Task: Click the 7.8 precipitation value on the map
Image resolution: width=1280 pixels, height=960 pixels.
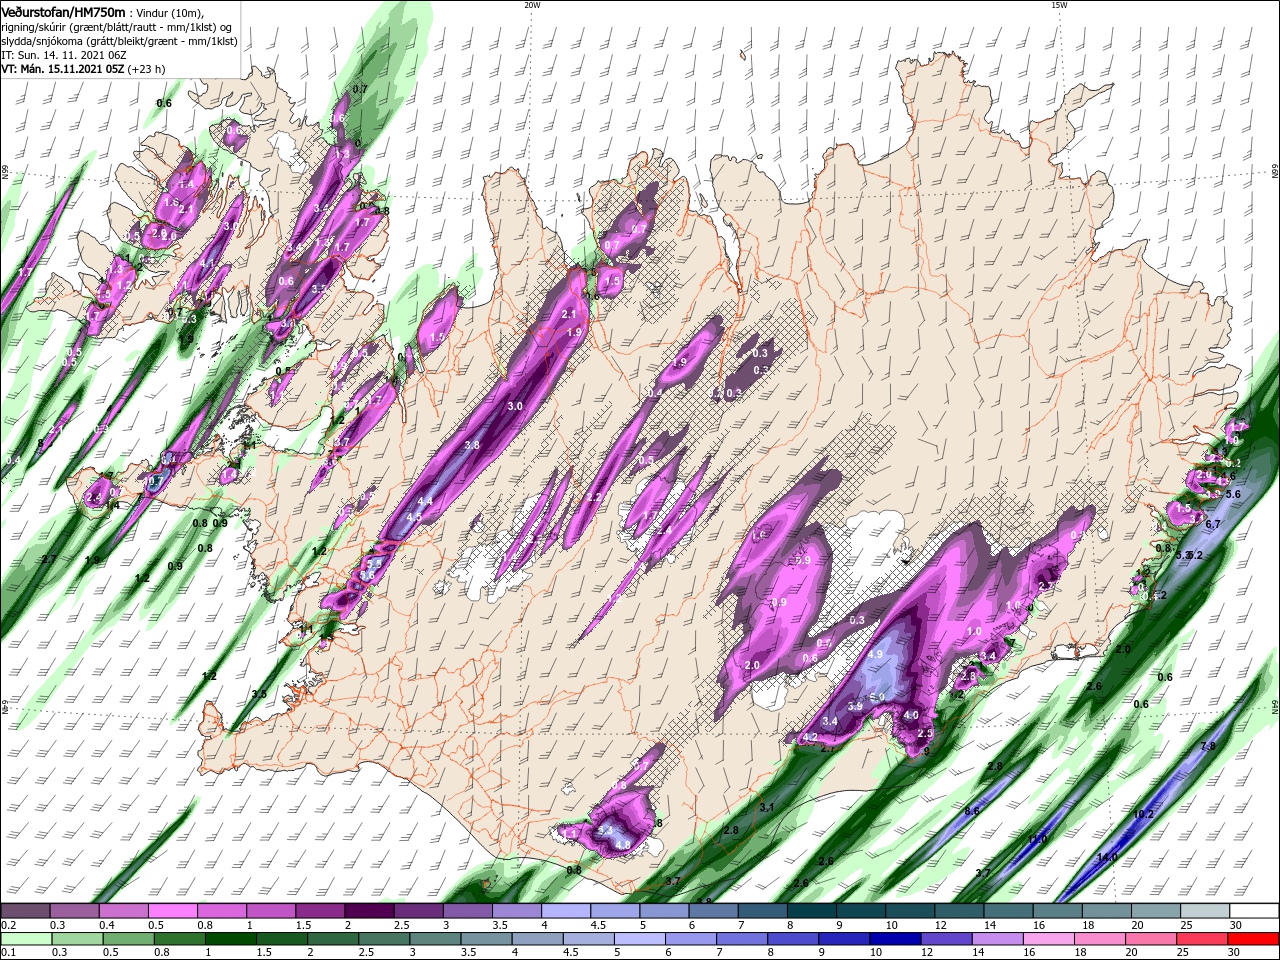Action: click(1207, 746)
